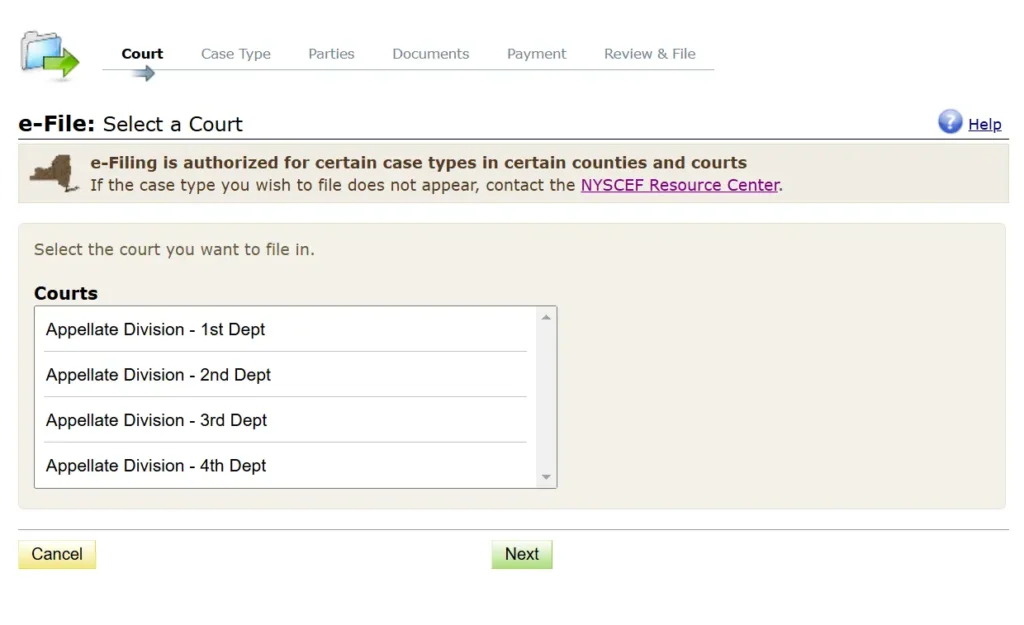The image size is (1024, 625).
Task: Open the Documents step
Action: tap(430, 54)
